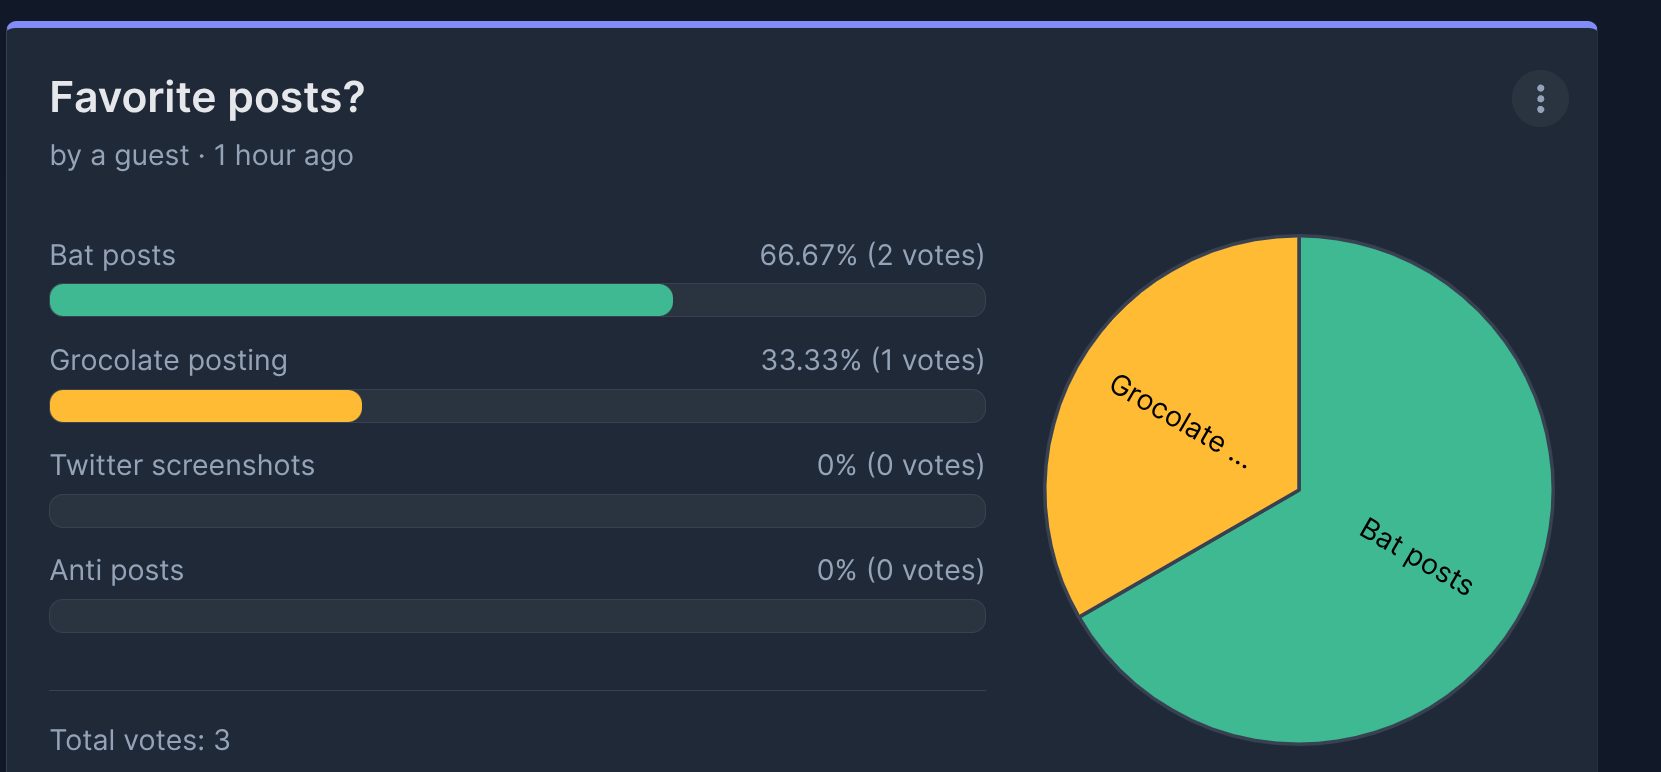This screenshot has height=772, width=1661.
Task: Click the 66.67% (2 votes) result text
Action: pos(872,255)
